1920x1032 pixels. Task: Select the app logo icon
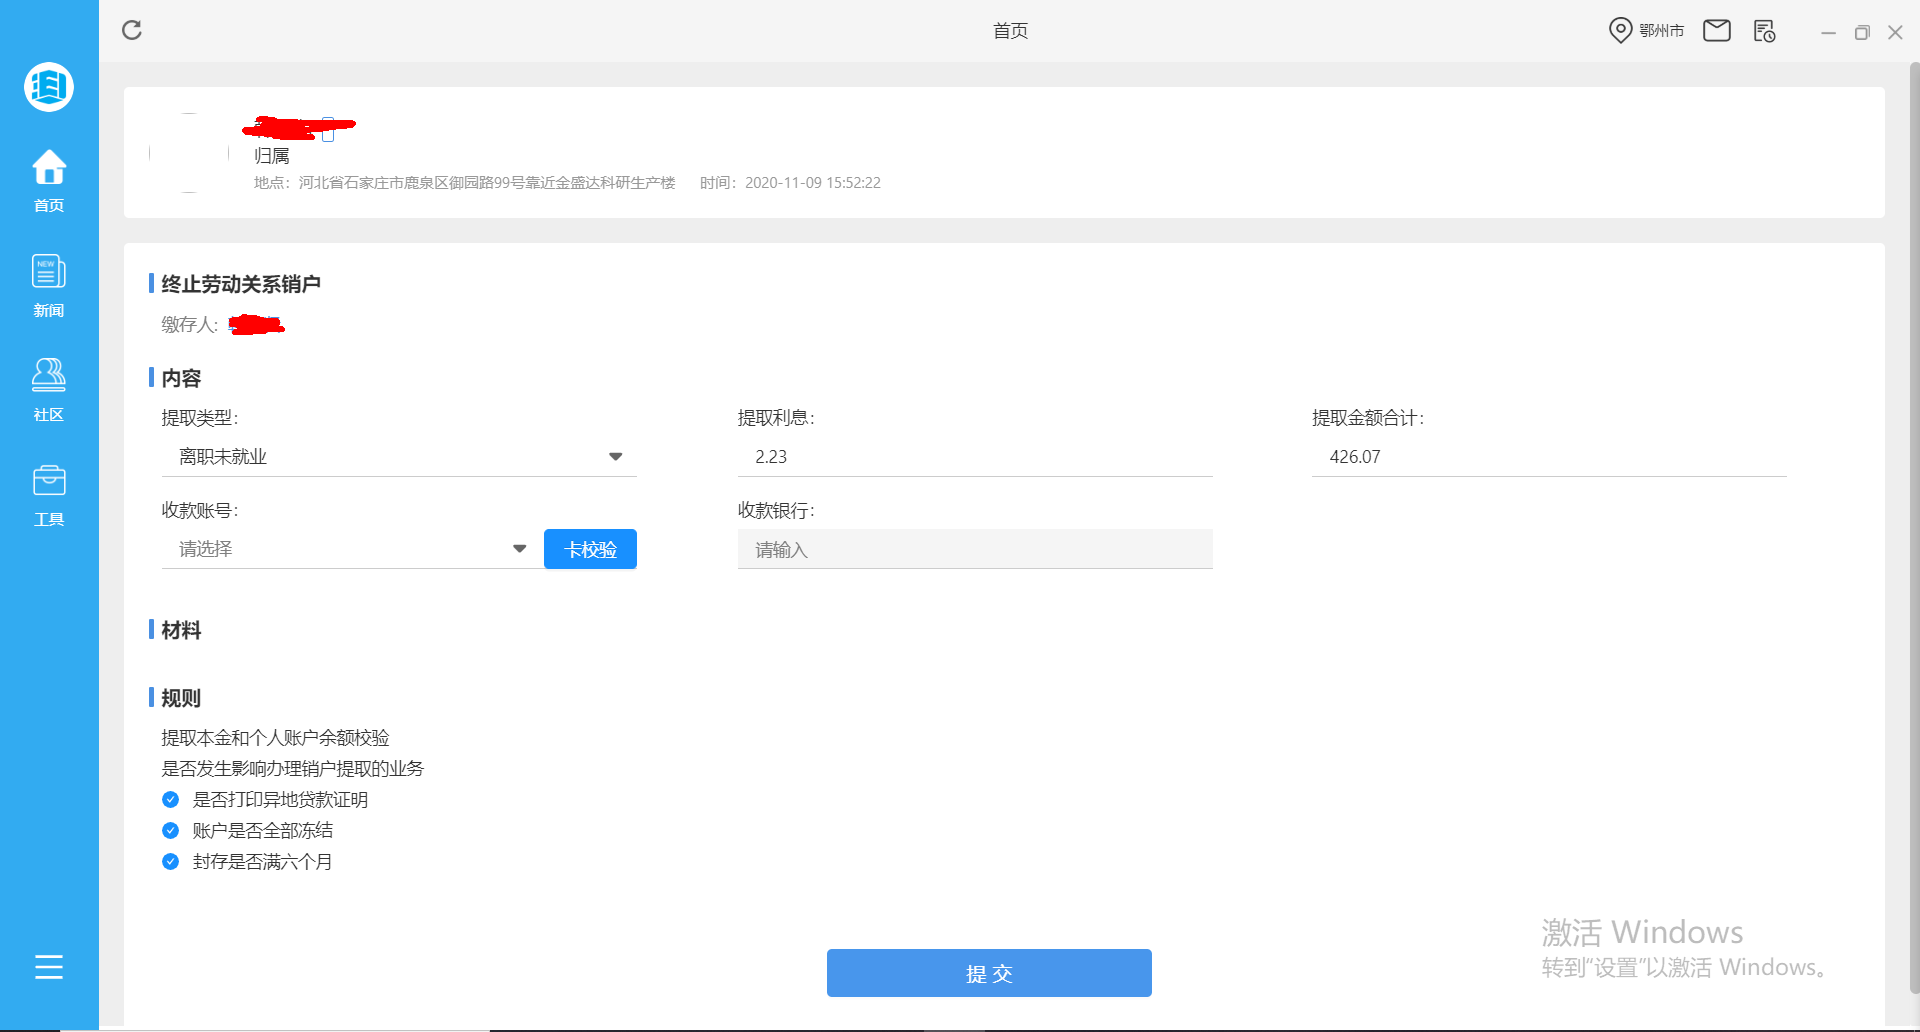pyautogui.click(x=48, y=87)
